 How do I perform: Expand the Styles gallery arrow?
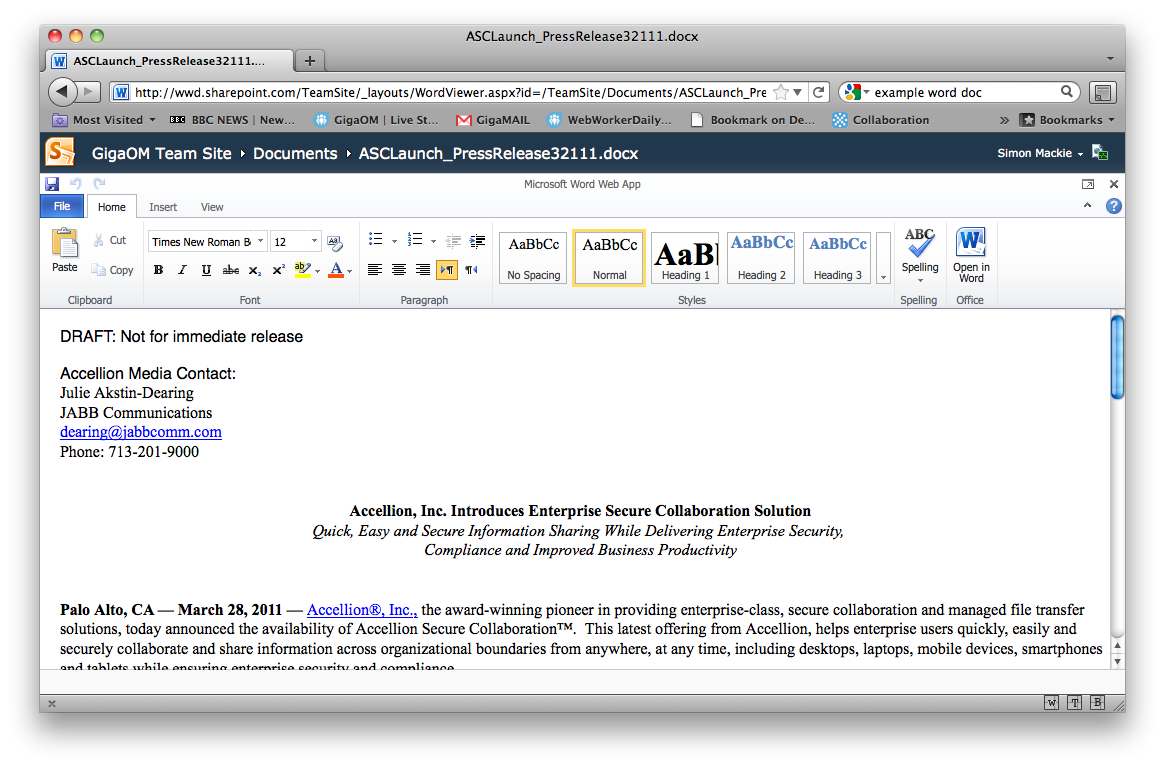click(883, 276)
